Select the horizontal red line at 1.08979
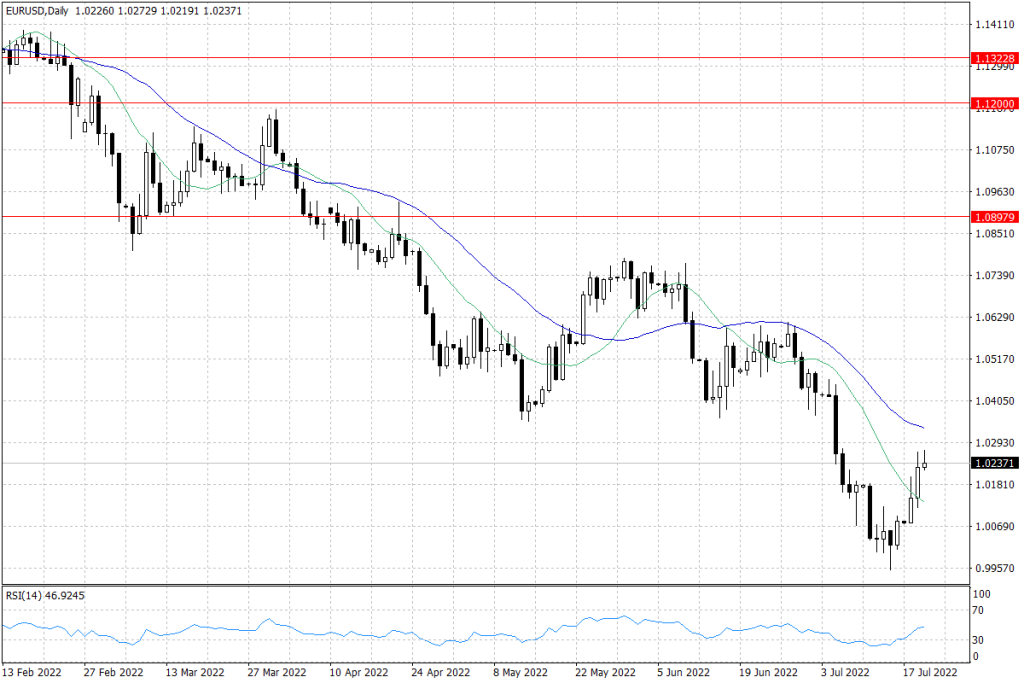Viewport: 1024px width, 683px height. pos(486,216)
